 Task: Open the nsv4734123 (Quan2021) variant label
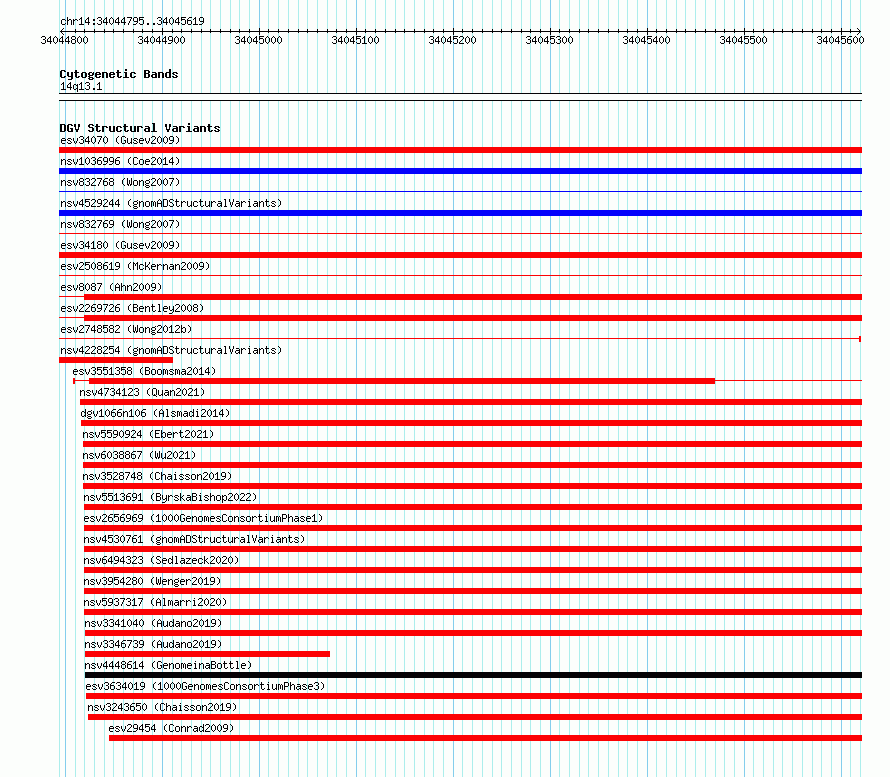tap(142, 392)
